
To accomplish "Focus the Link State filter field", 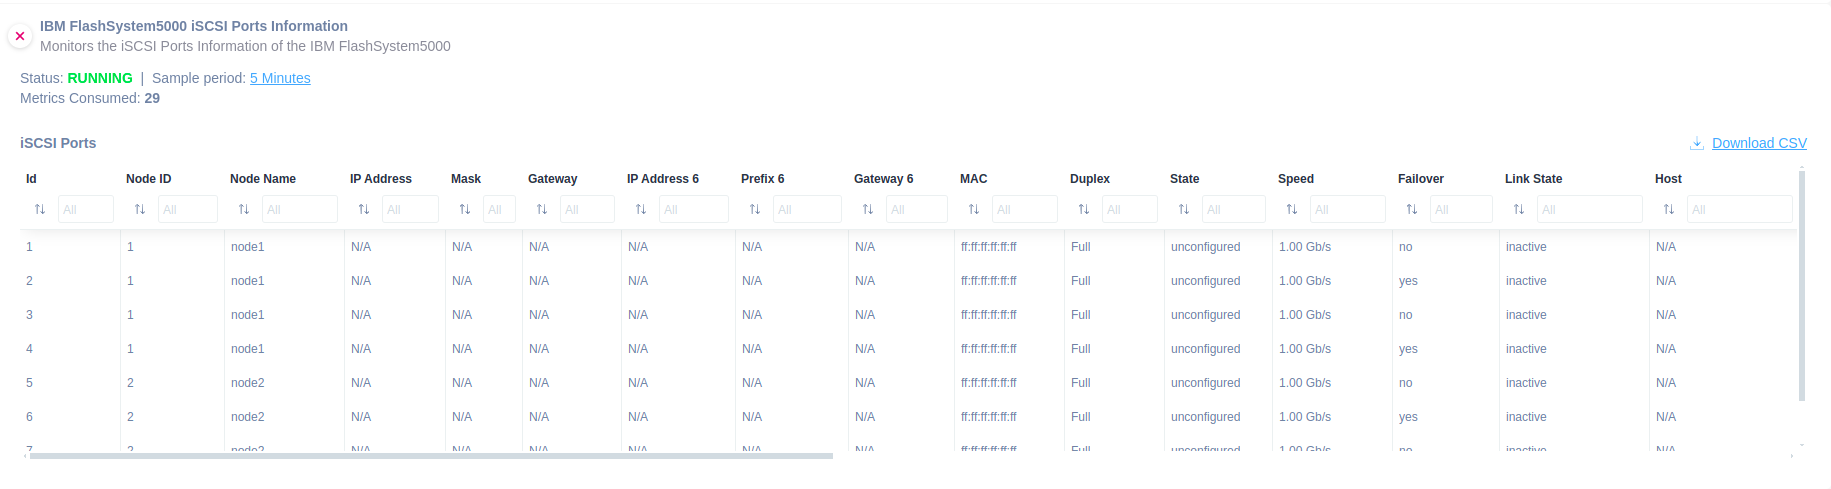I will point(1590,209).
